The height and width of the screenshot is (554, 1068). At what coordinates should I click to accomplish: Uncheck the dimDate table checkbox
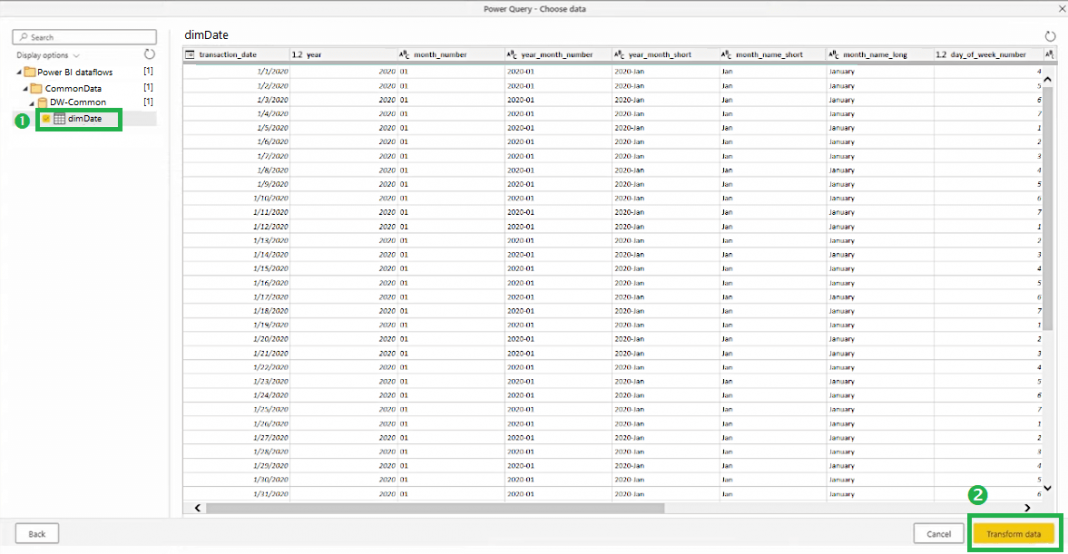coord(46,119)
